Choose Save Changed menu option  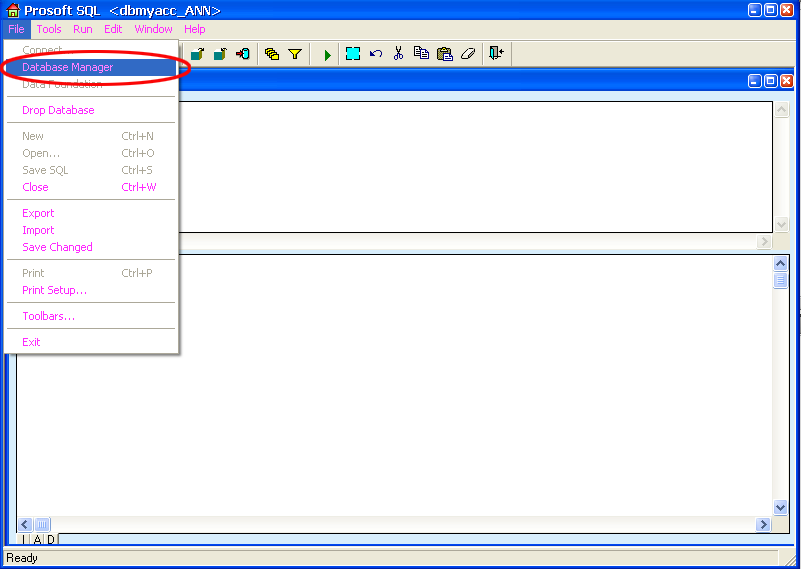point(57,247)
